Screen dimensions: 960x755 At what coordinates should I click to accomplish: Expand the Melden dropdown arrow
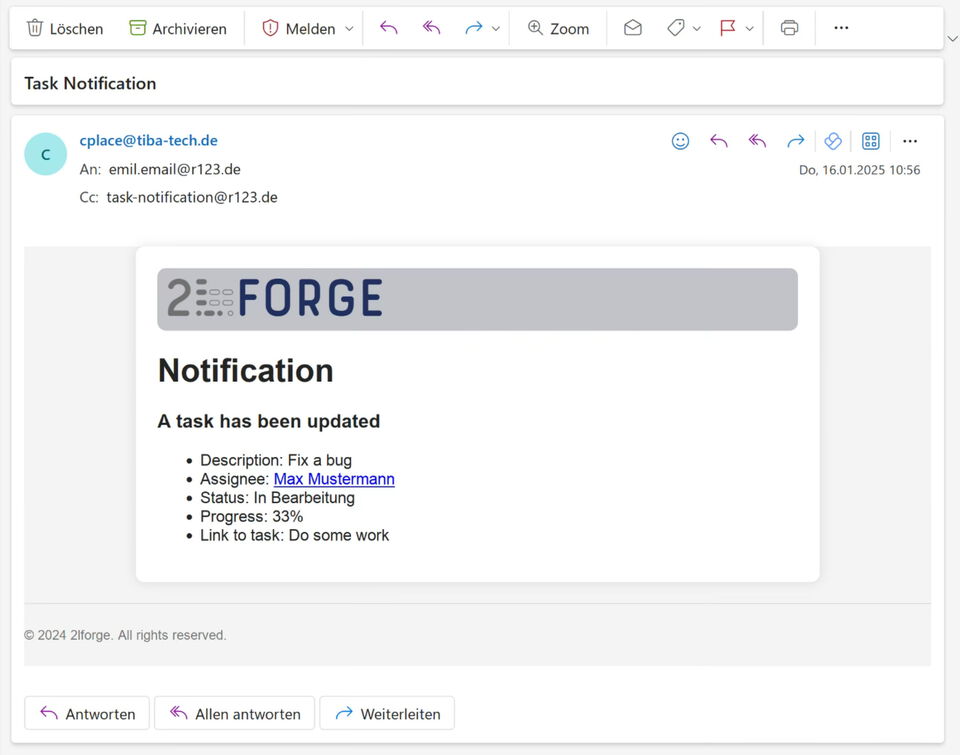pyautogui.click(x=349, y=29)
